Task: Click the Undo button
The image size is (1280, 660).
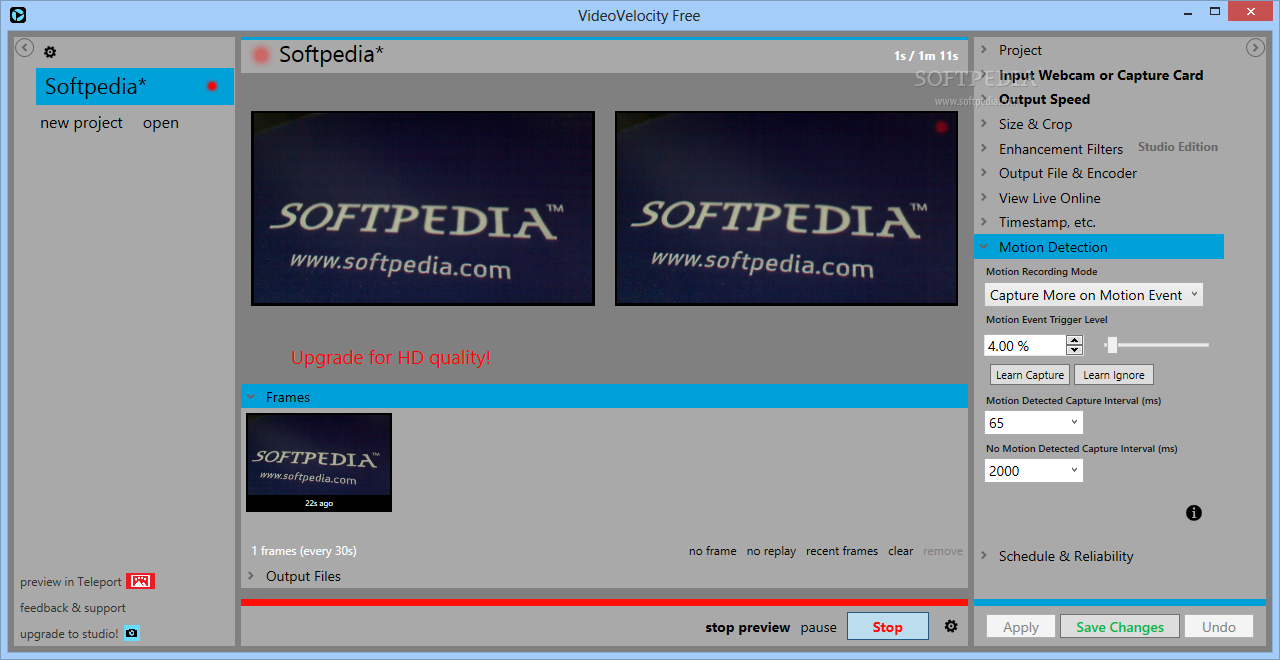Action: [x=1219, y=627]
